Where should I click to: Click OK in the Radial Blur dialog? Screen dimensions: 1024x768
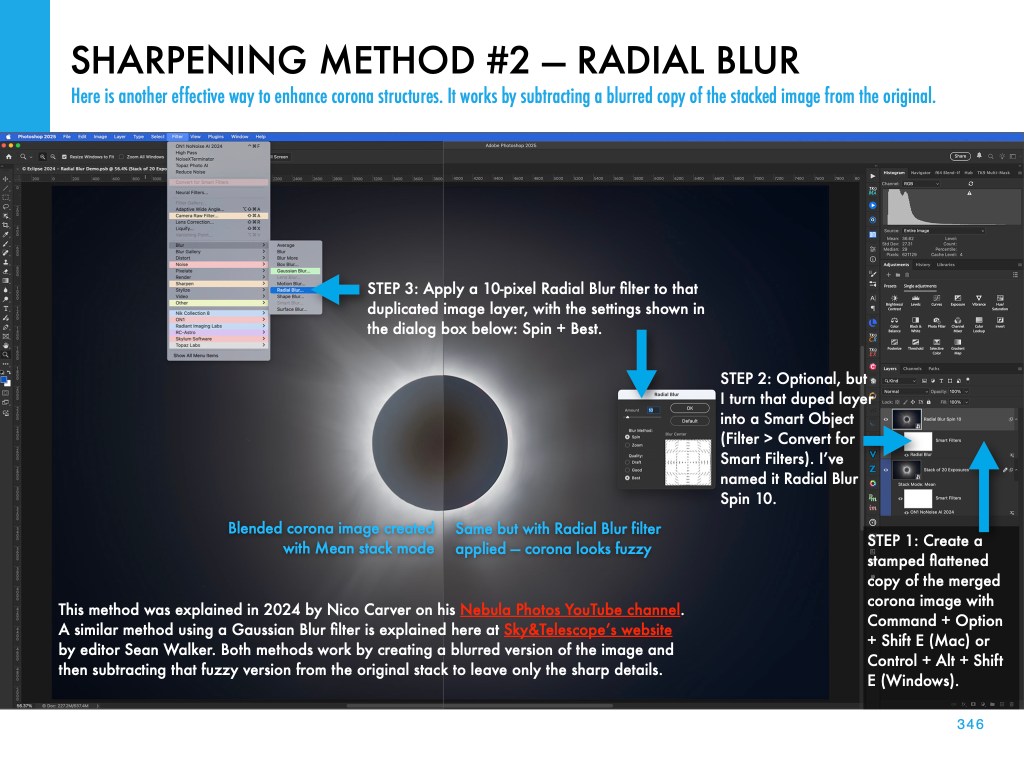click(690, 408)
